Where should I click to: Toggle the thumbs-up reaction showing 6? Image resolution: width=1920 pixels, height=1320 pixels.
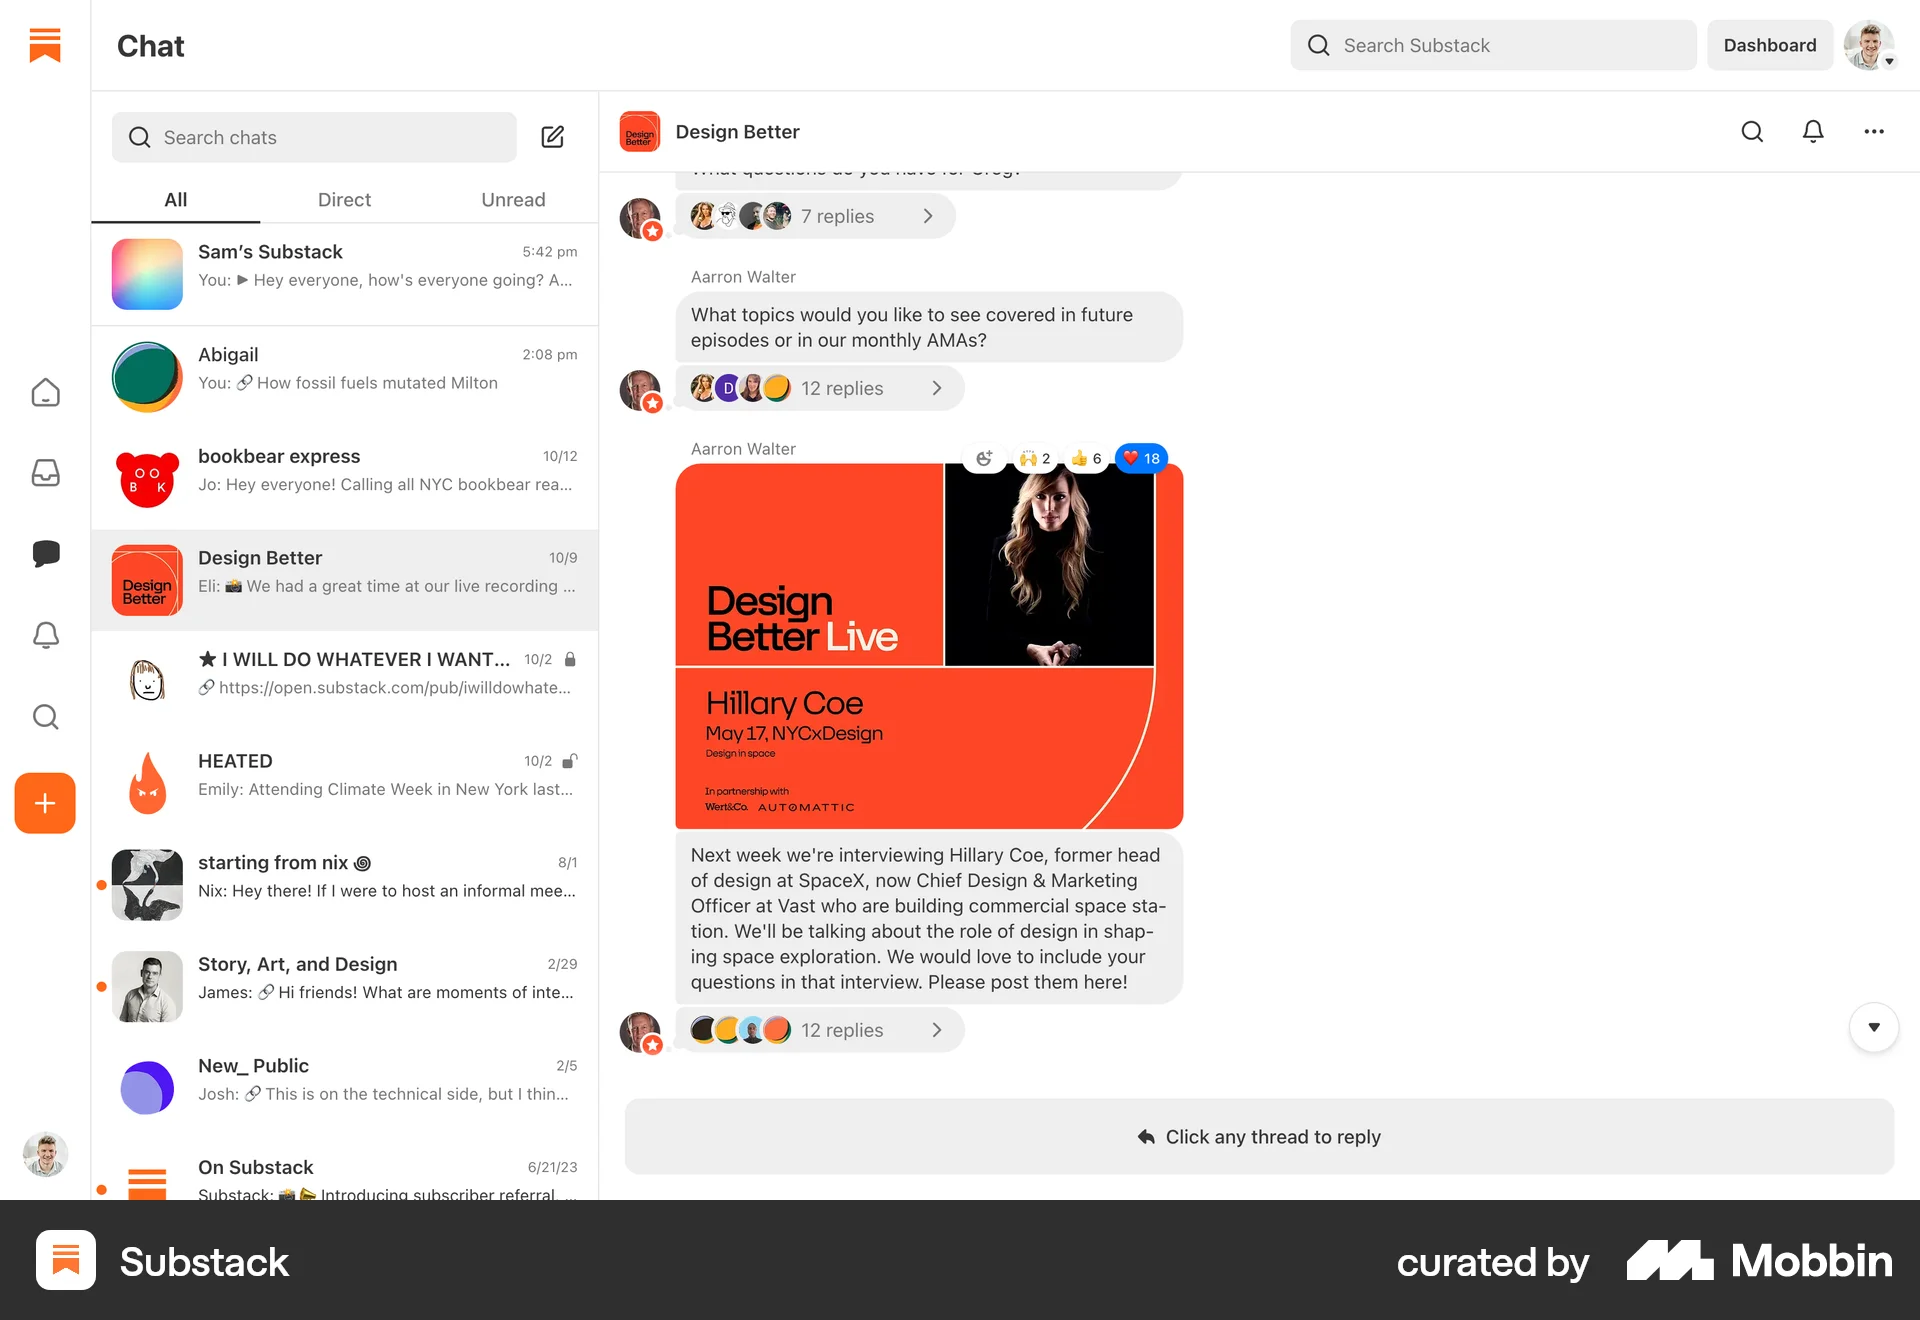1086,458
